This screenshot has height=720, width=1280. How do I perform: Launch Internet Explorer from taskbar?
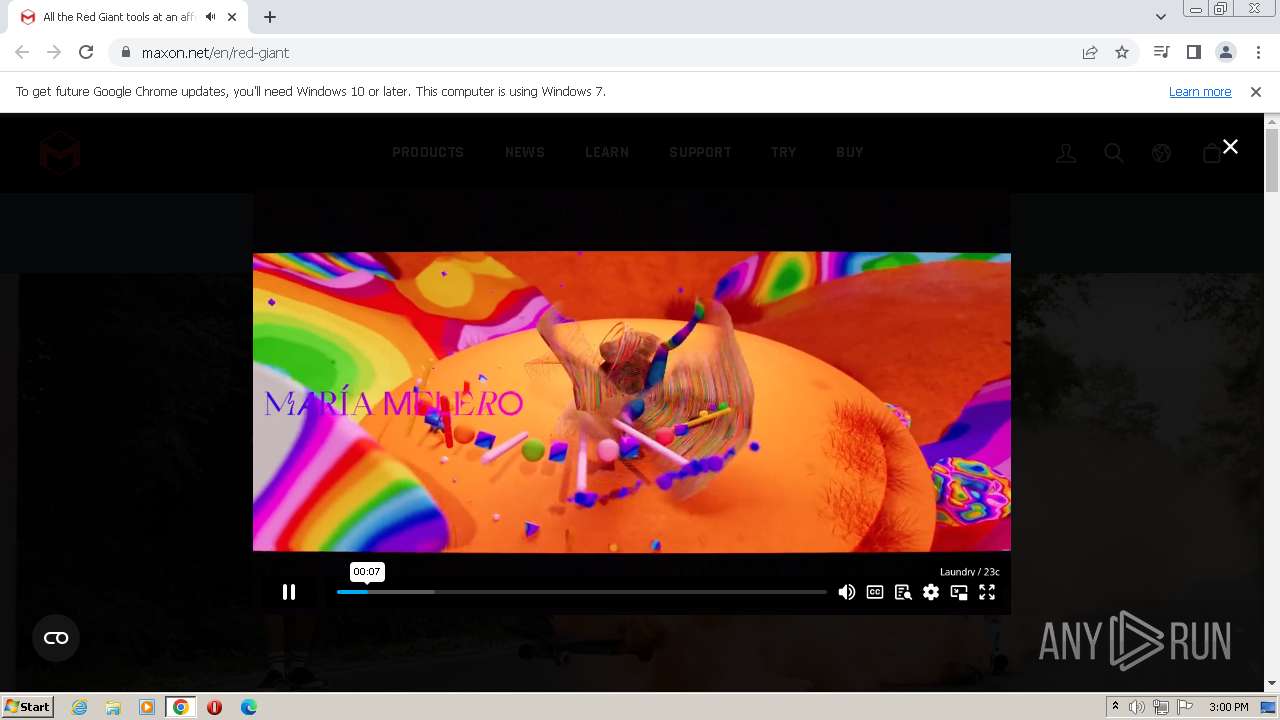tap(80, 707)
